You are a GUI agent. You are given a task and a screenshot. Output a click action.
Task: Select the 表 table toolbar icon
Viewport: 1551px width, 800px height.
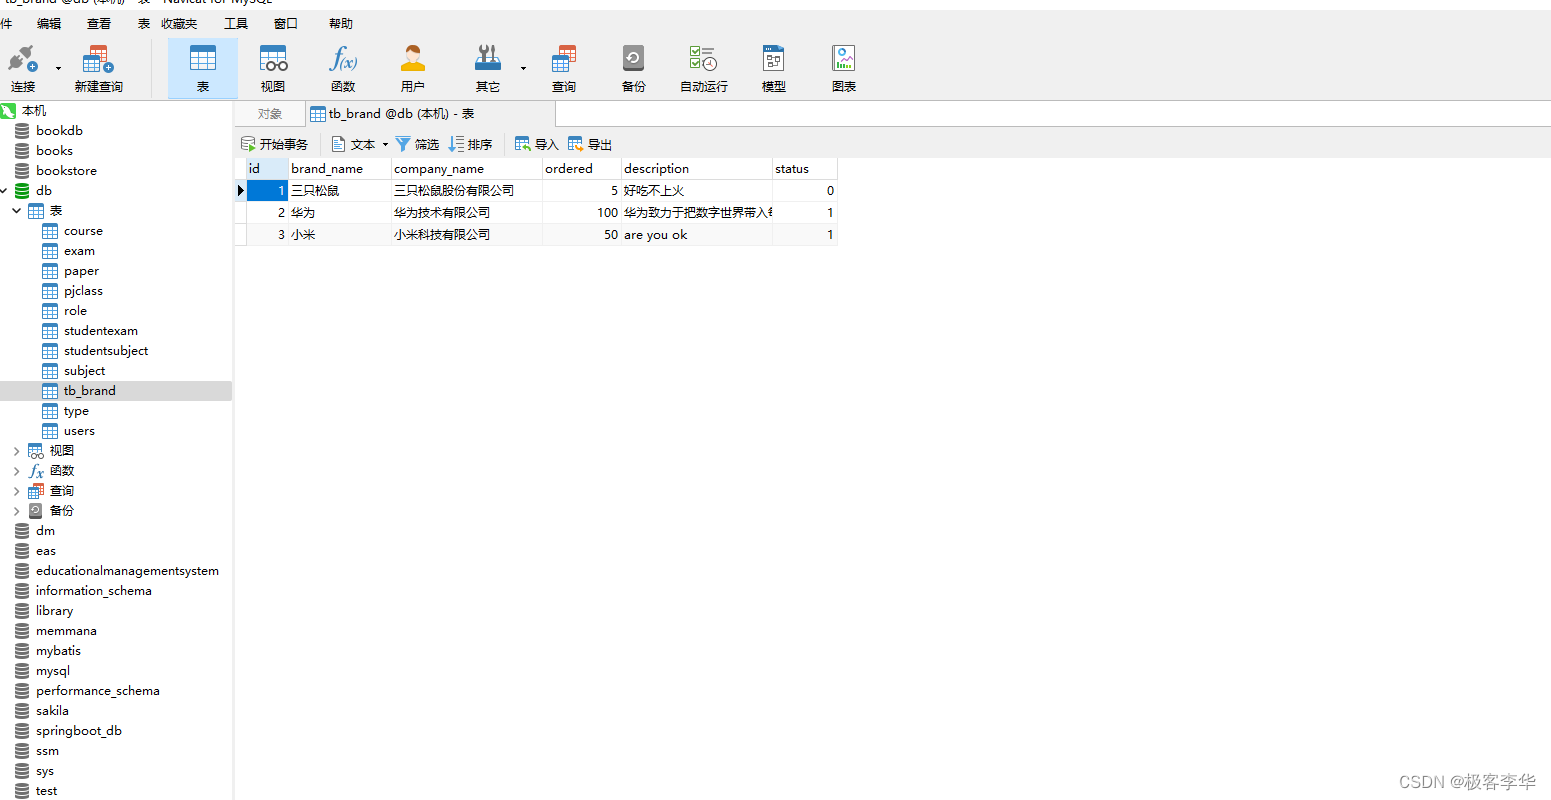pyautogui.click(x=203, y=68)
